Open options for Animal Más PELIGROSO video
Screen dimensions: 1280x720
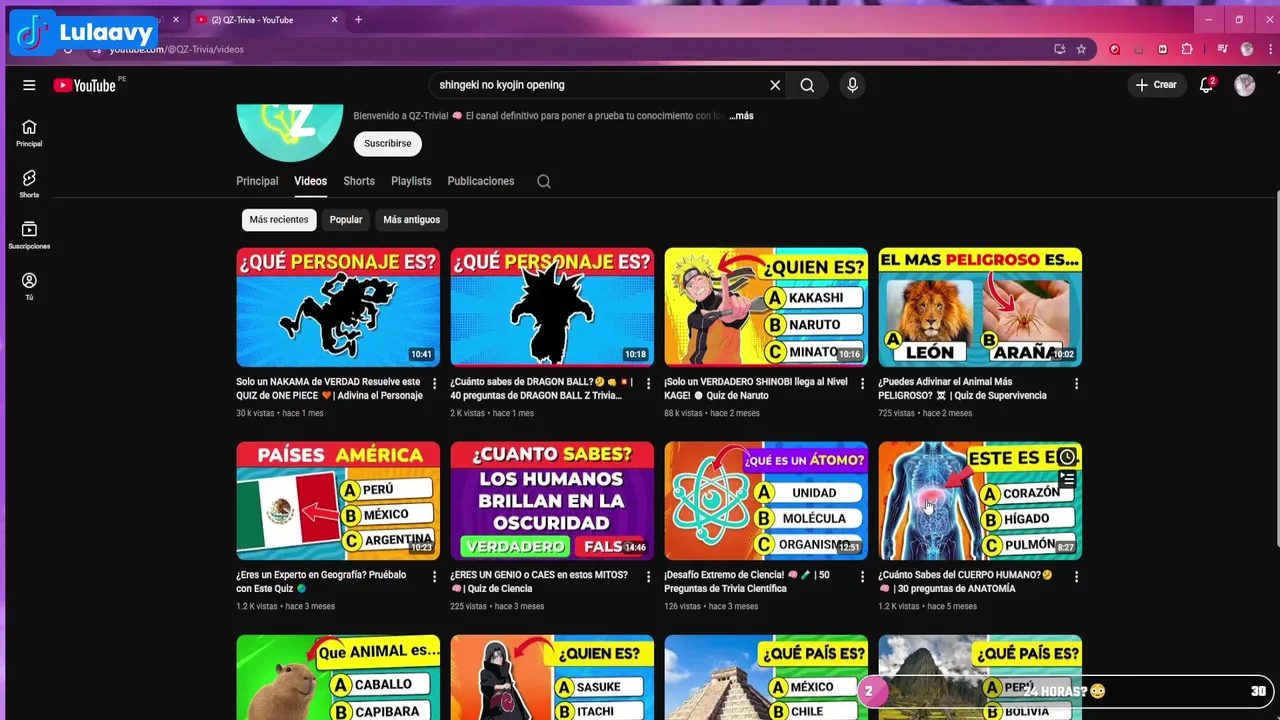click(x=1076, y=383)
